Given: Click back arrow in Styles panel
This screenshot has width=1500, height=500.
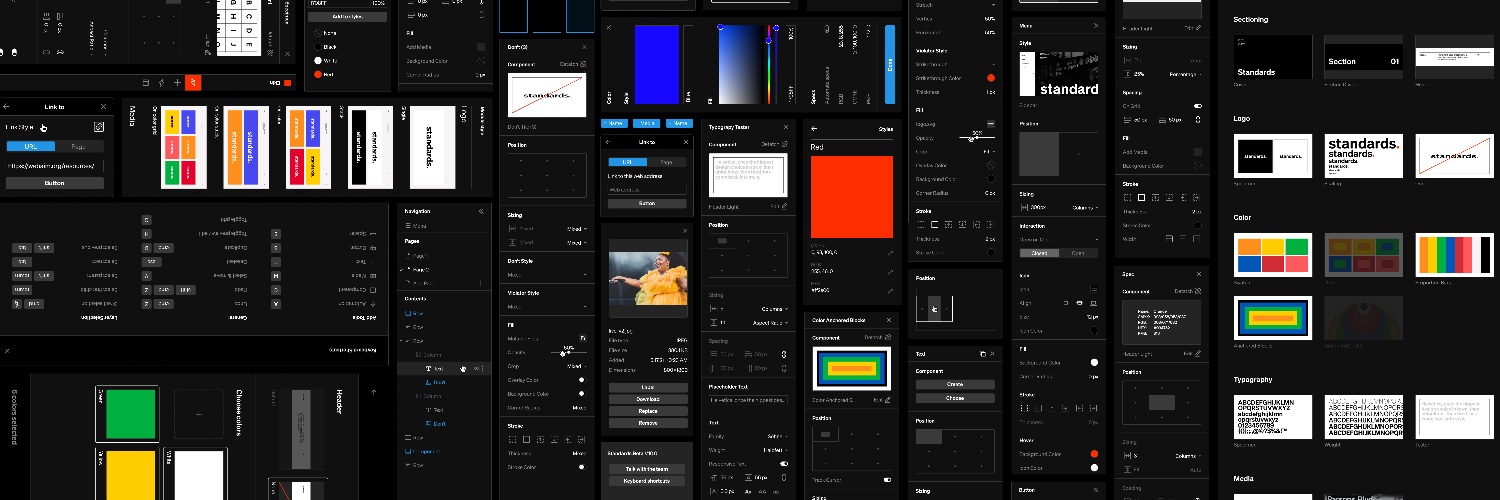Looking at the screenshot, I should [814, 128].
